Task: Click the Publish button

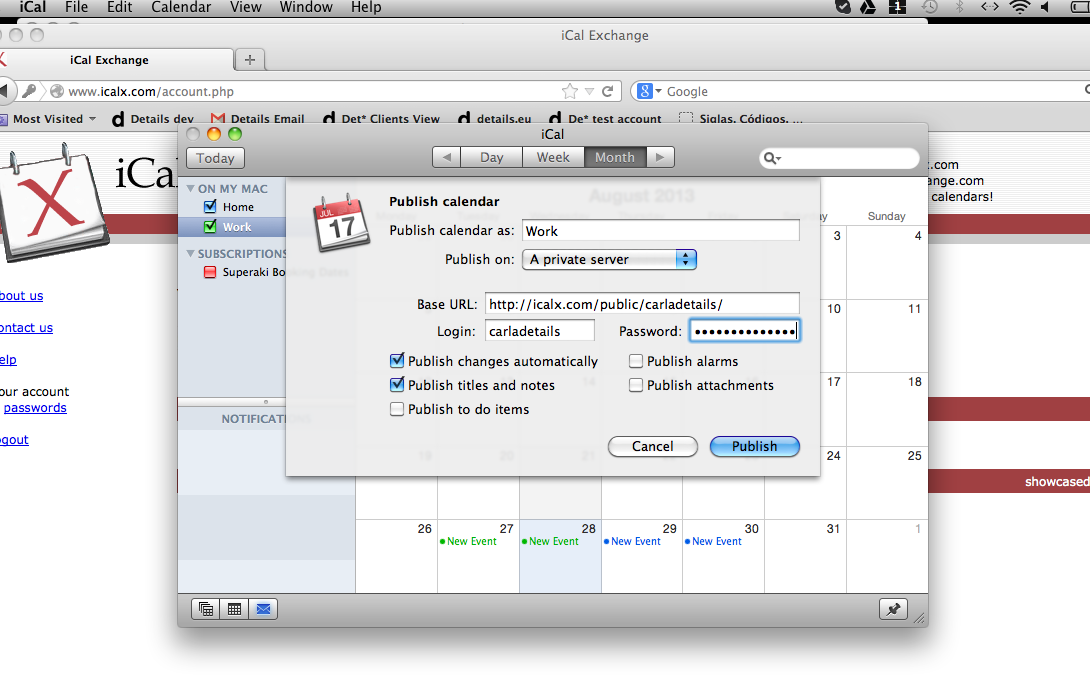Action: [x=754, y=446]
